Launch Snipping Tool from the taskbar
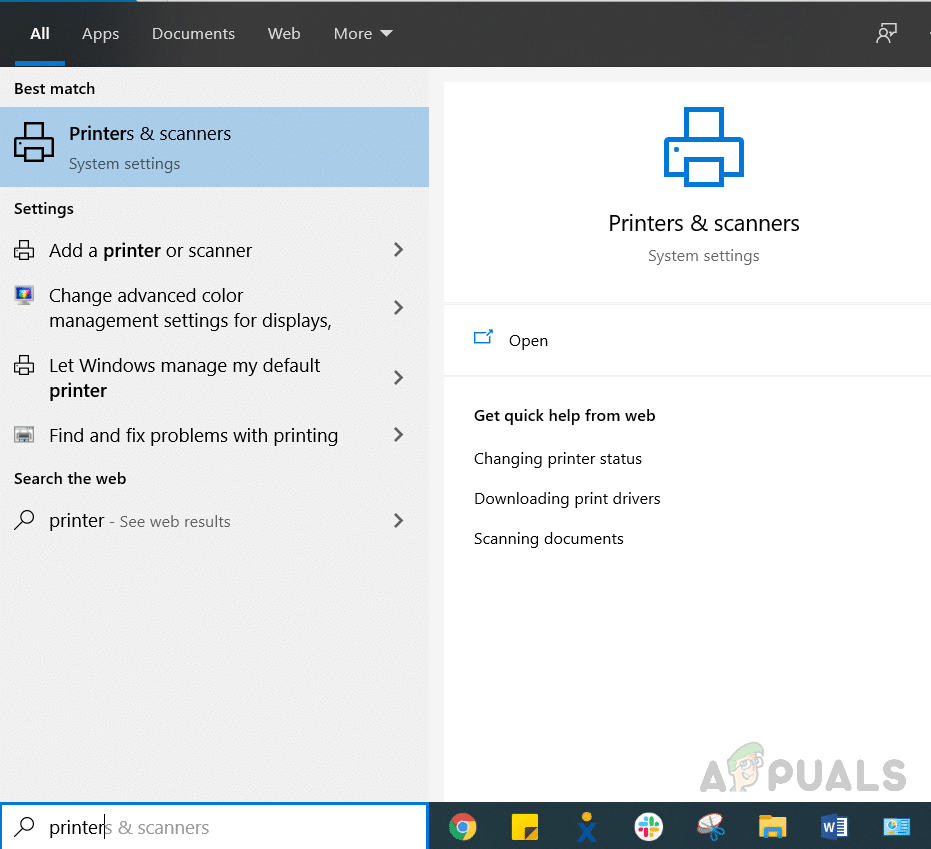931x849 pixels. coord(711,827)
